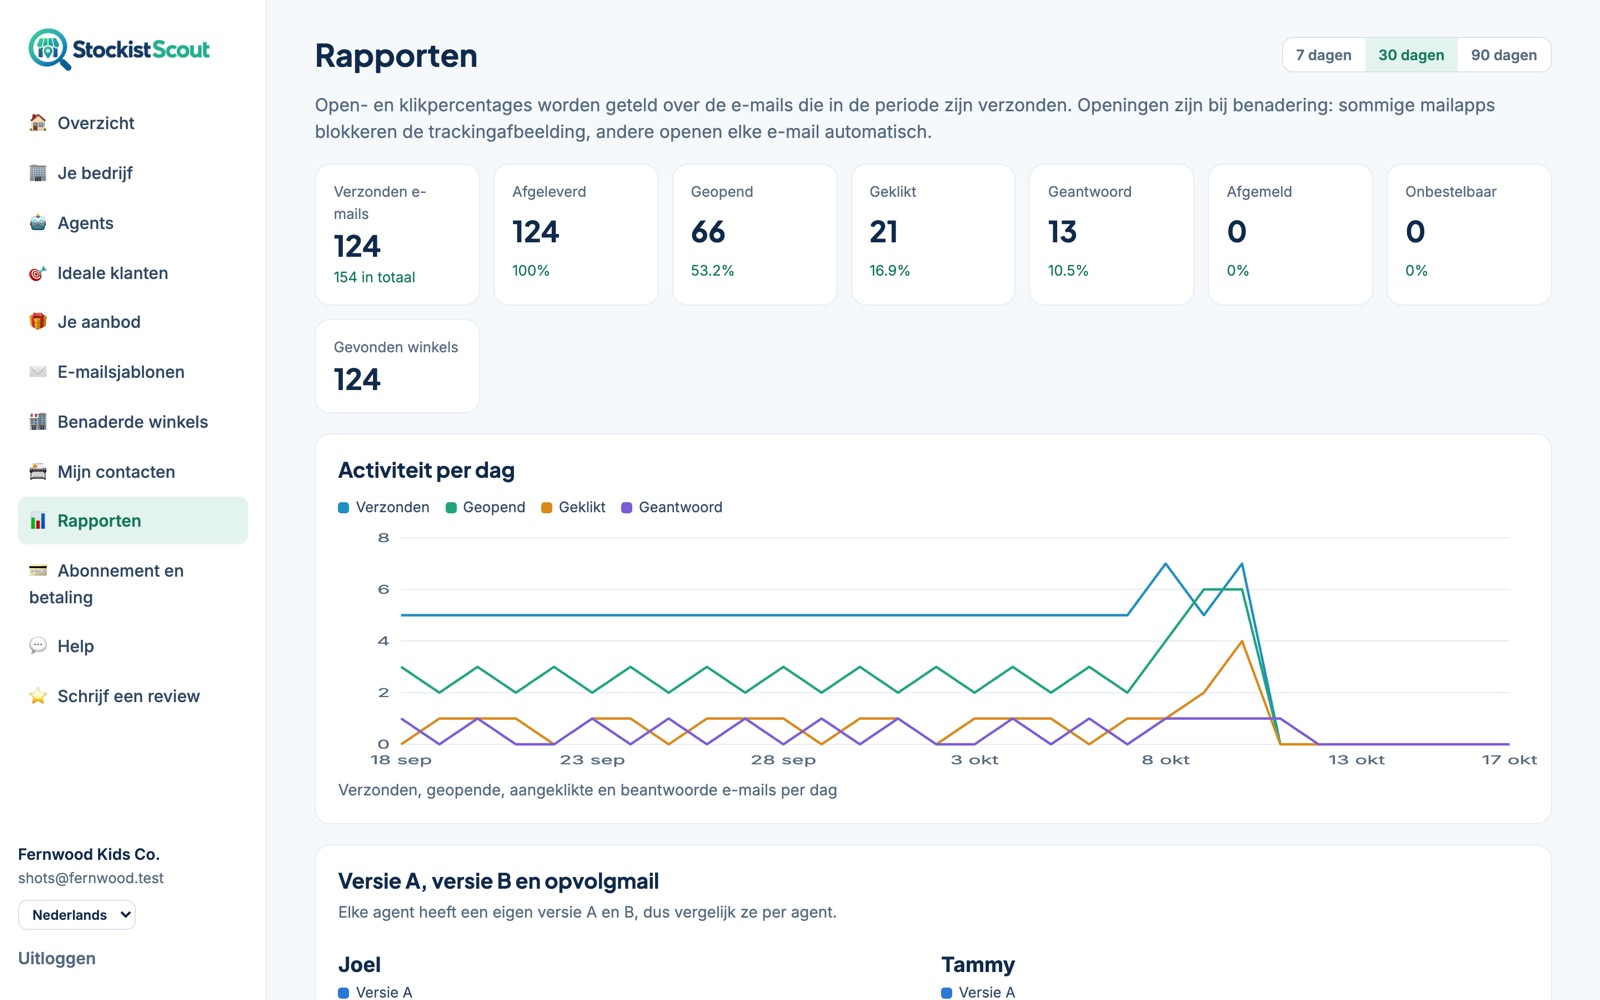This screenshot has height=1000, width=1600.
Task: Click the robot icon beside Agents
Action: coord(38,223)
